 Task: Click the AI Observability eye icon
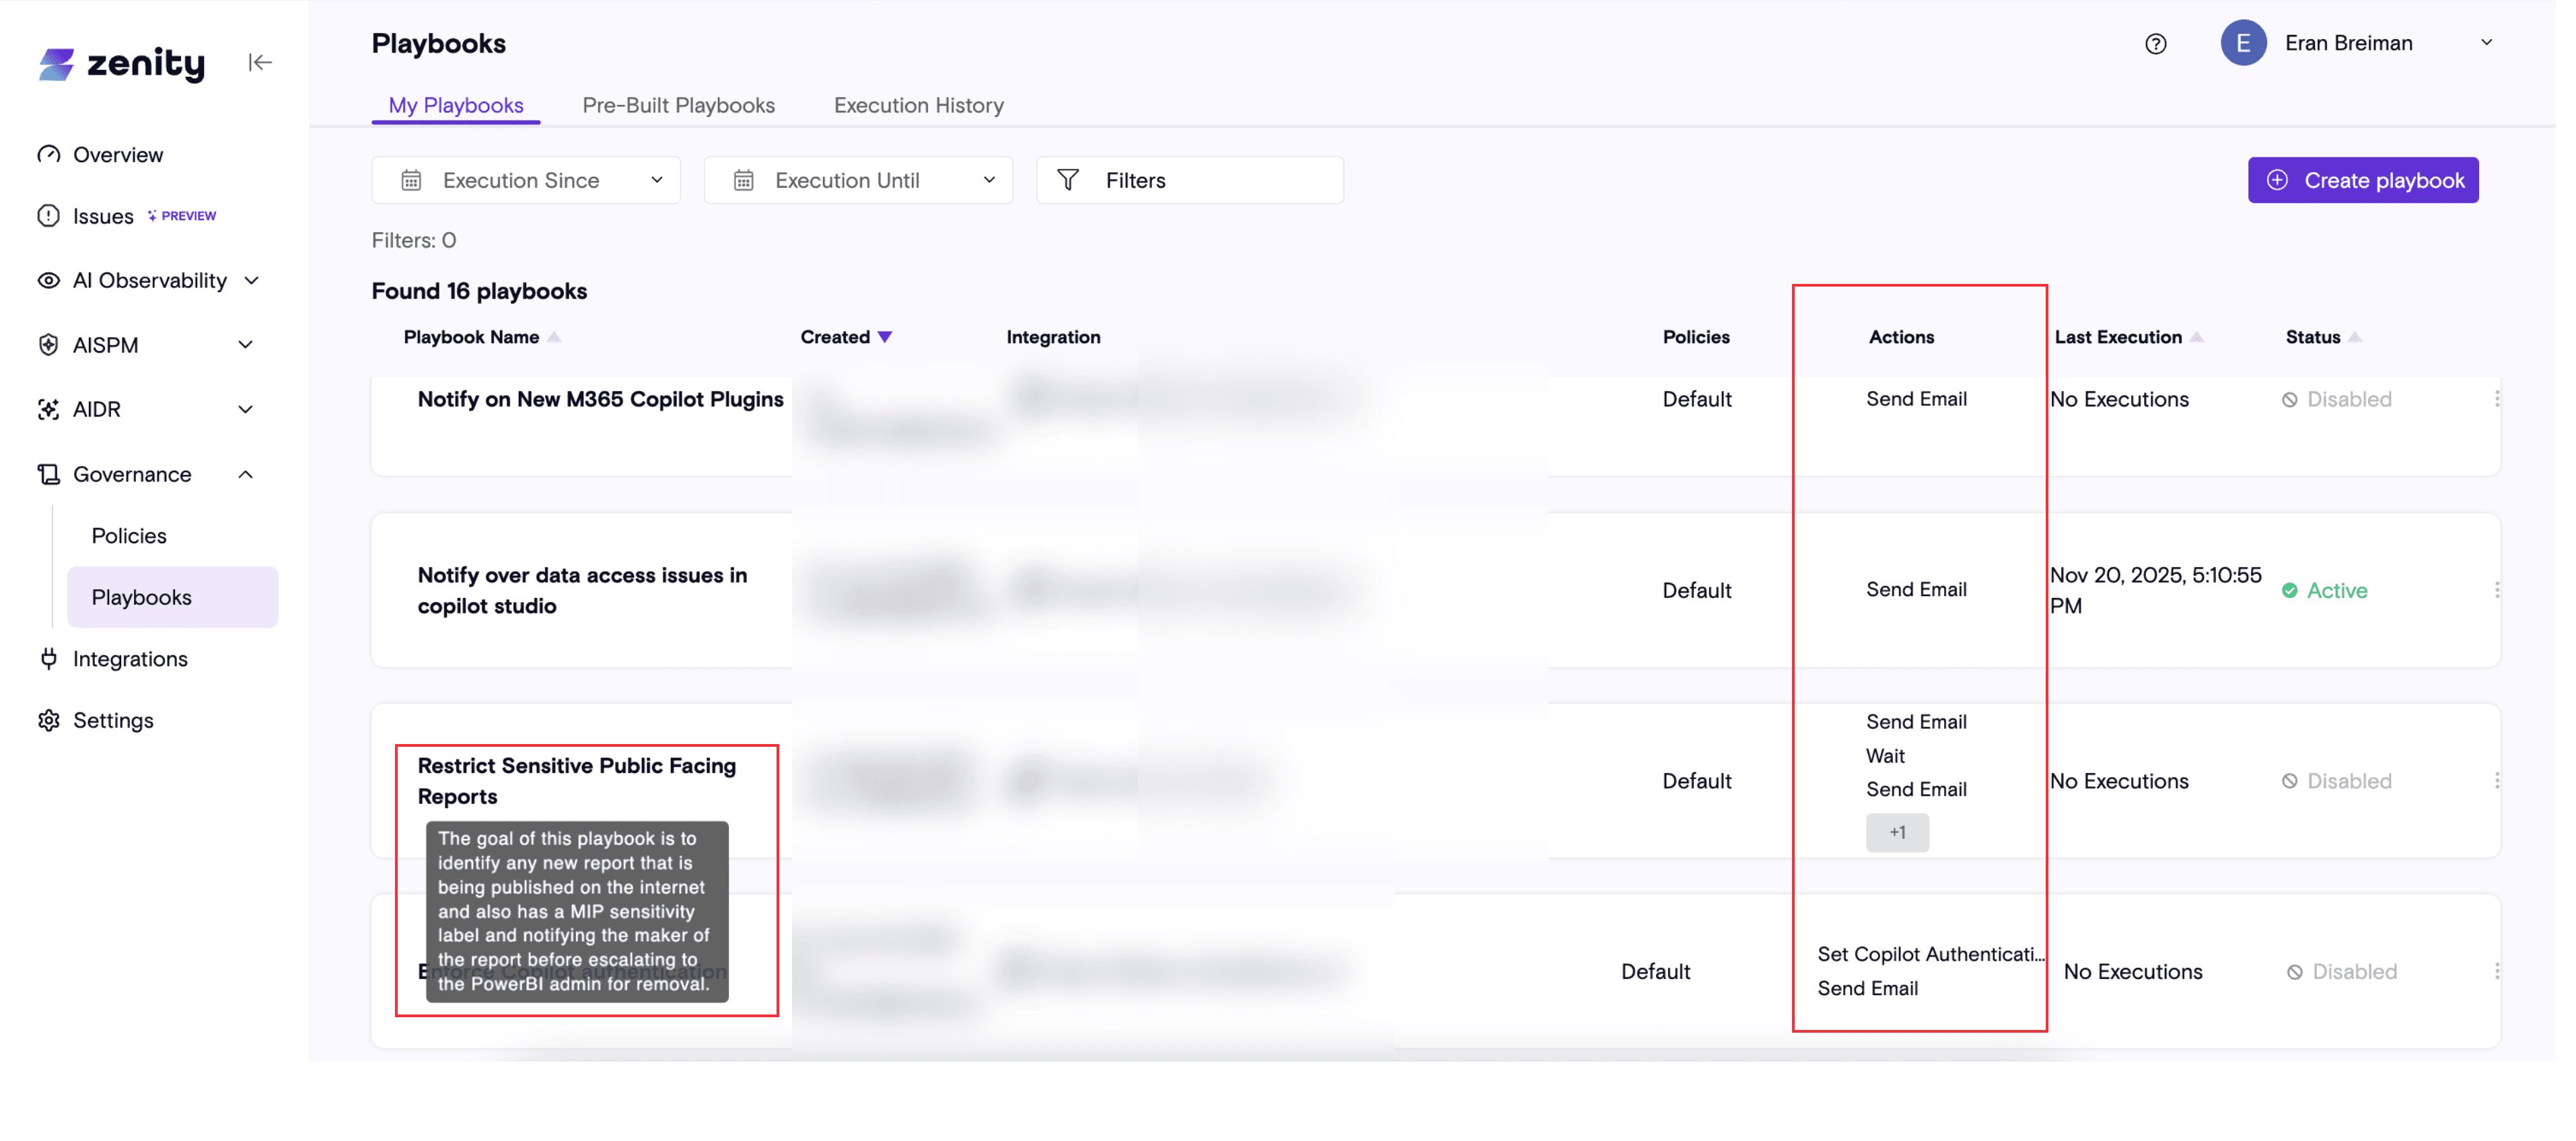coord(48,280)
